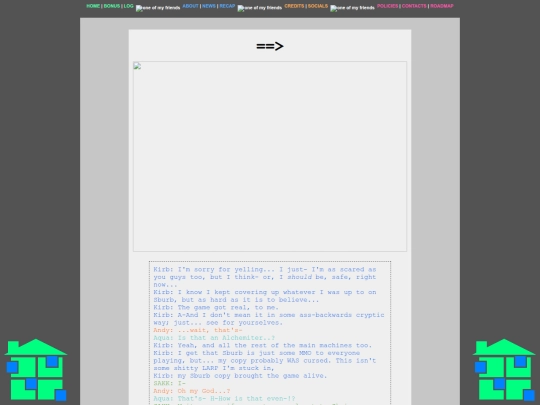
Task: Open the BONUS navigation link
Action: [112, 6]
